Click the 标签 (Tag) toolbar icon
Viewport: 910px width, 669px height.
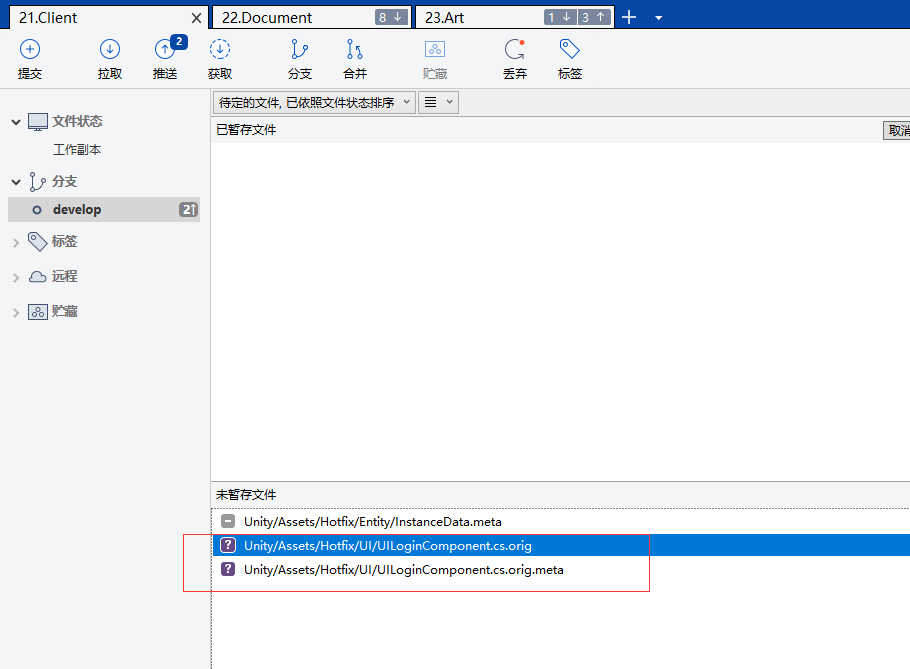(569, 50)
